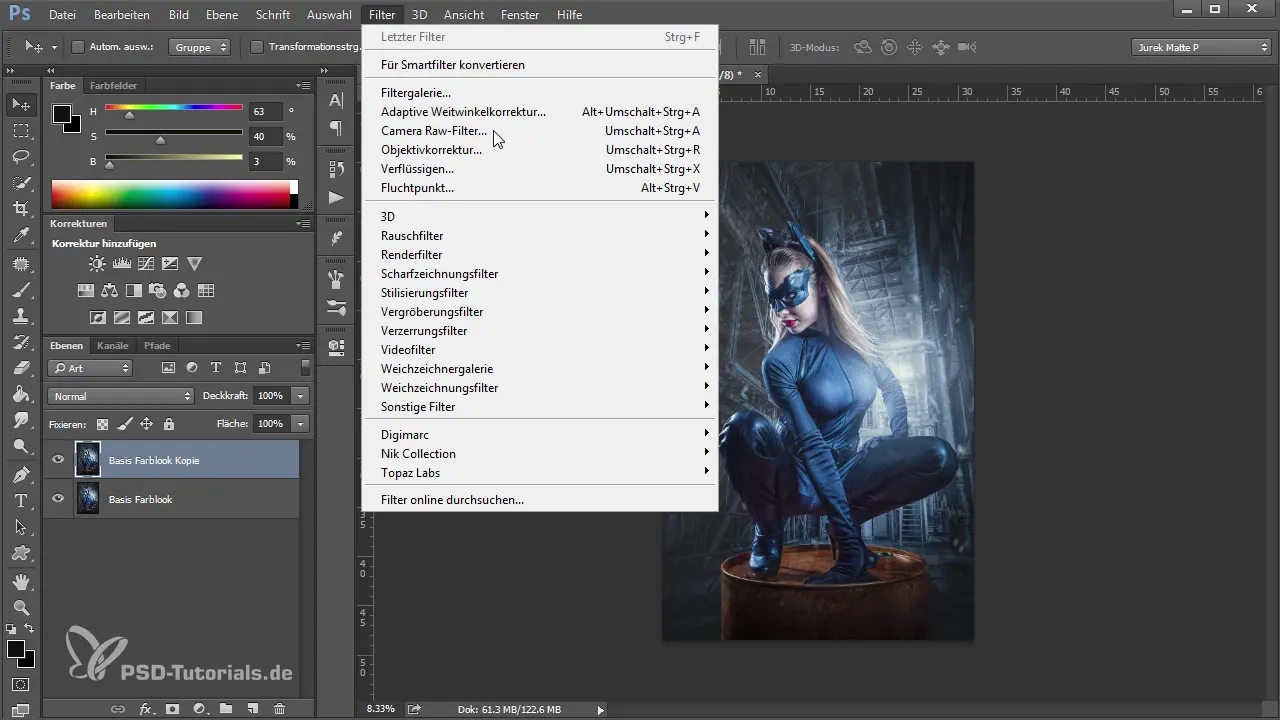Select the Crop tool

click(x=21, y=209)
